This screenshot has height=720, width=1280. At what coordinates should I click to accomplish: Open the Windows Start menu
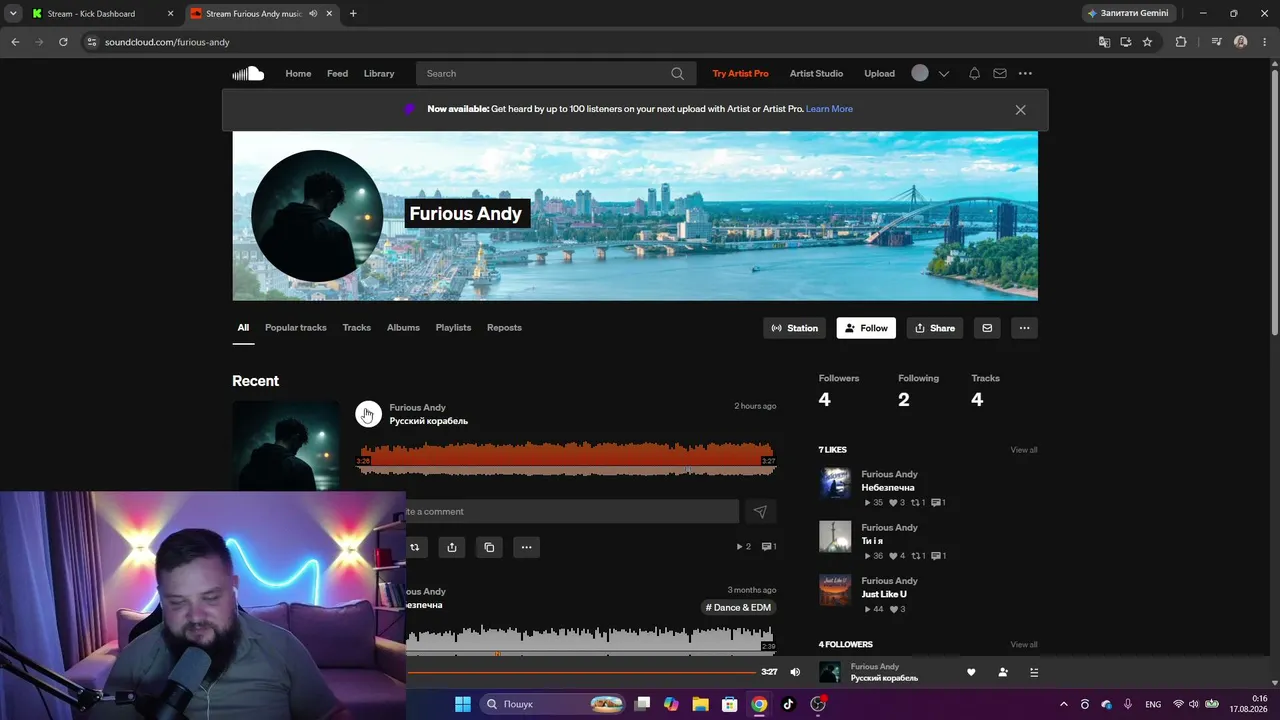tap(463, 704)
